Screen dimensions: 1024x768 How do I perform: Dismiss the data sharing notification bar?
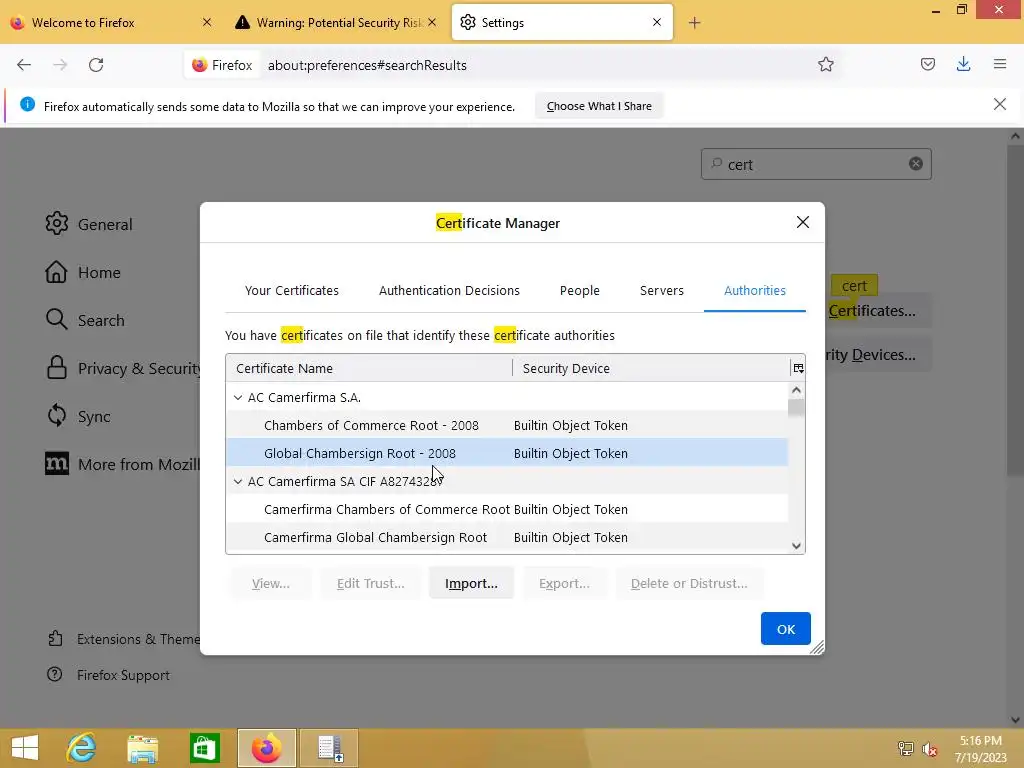coord(999,104)
